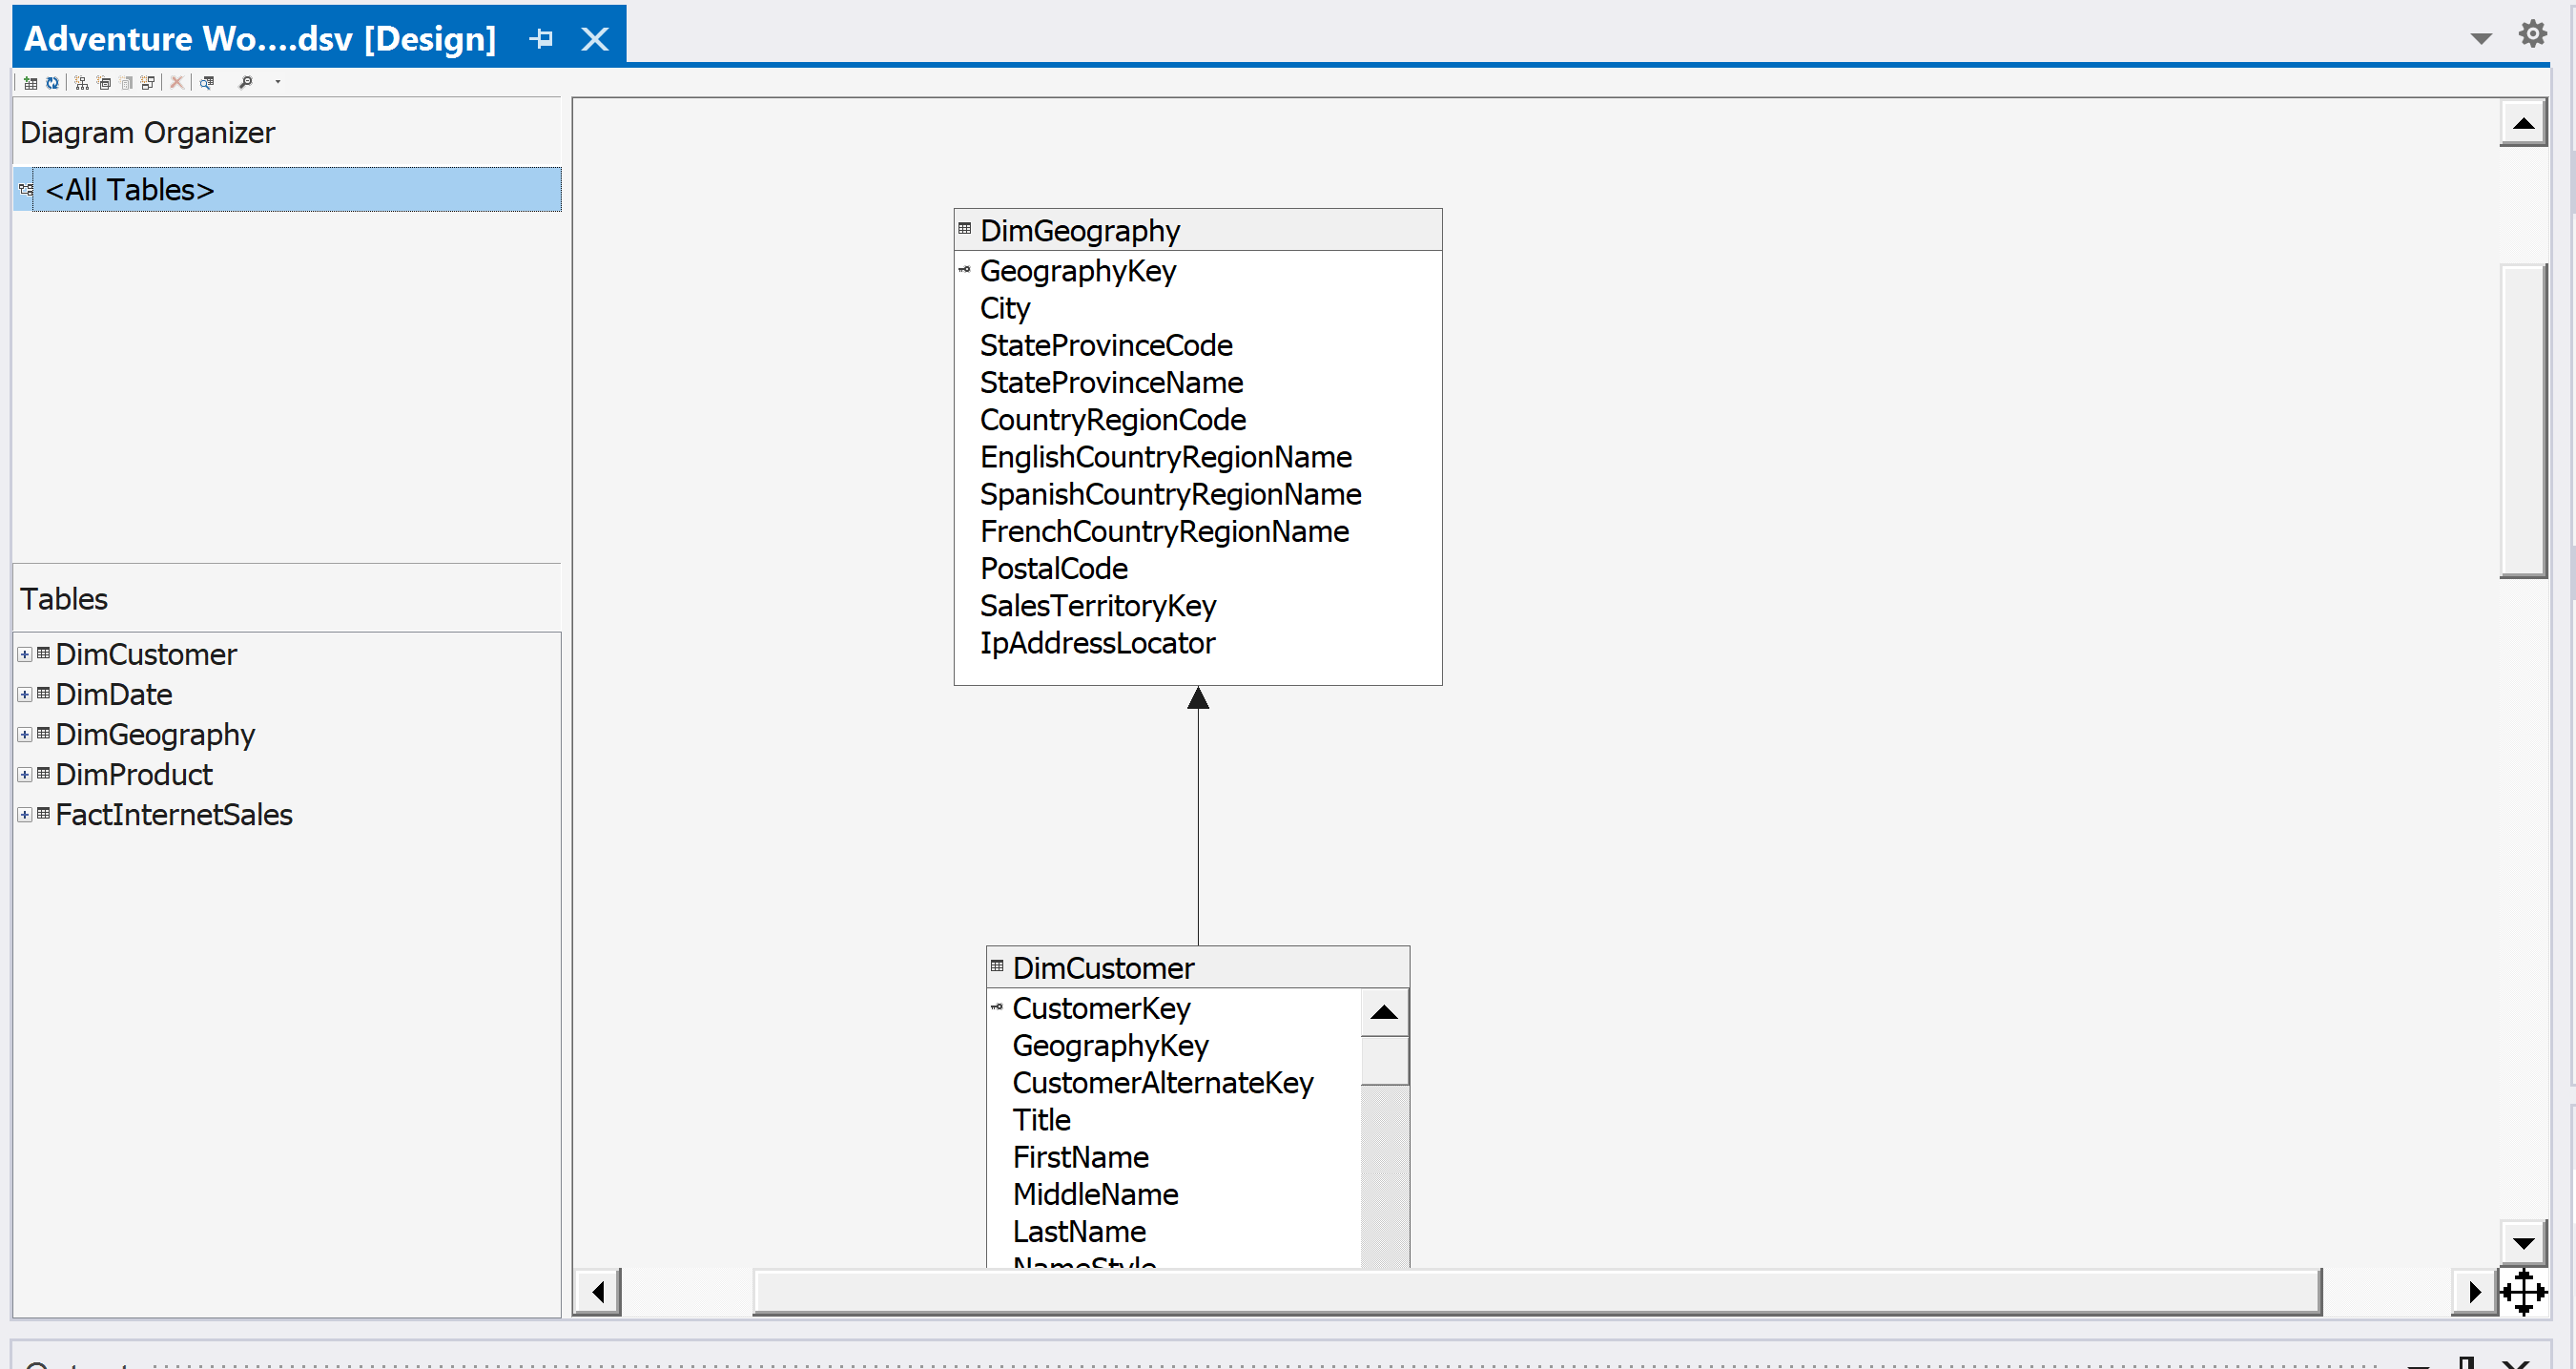Viewport: 2576px width, 1369px height.
Task: Switch to the Adventure Wo....dsv design tab
Action: (260, 38)
